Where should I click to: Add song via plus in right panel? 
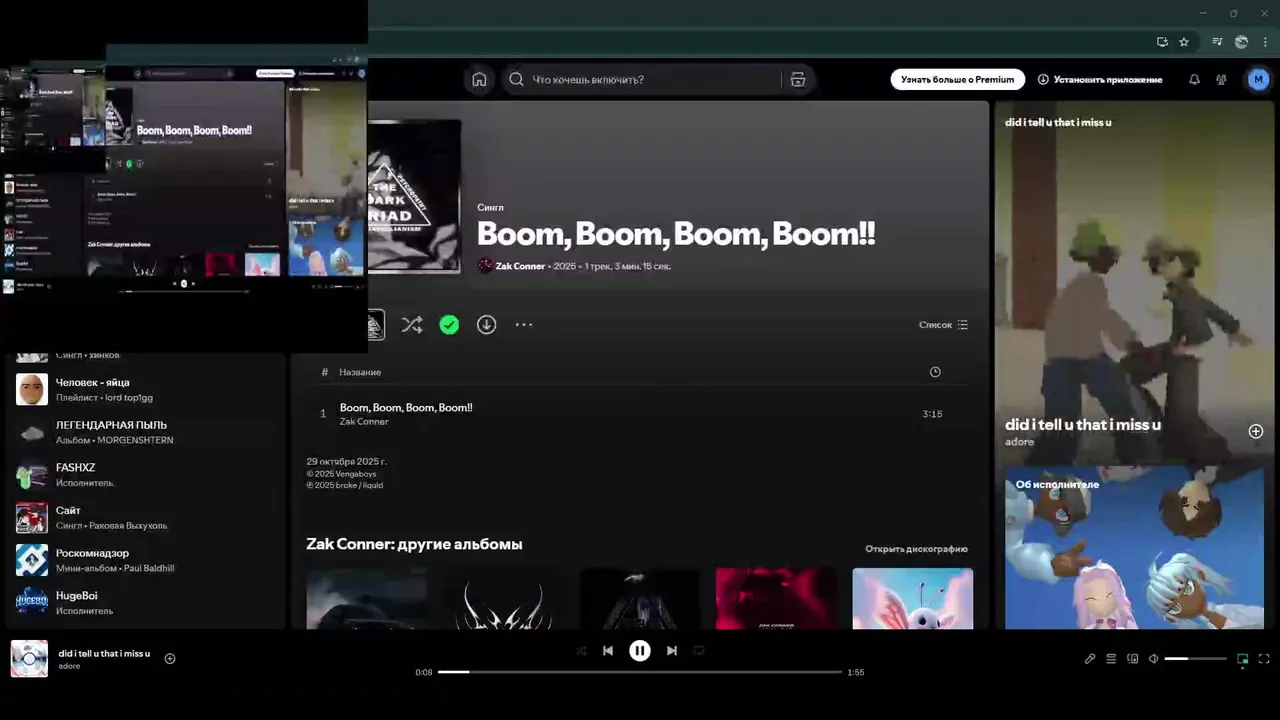tap(1256, 432)
